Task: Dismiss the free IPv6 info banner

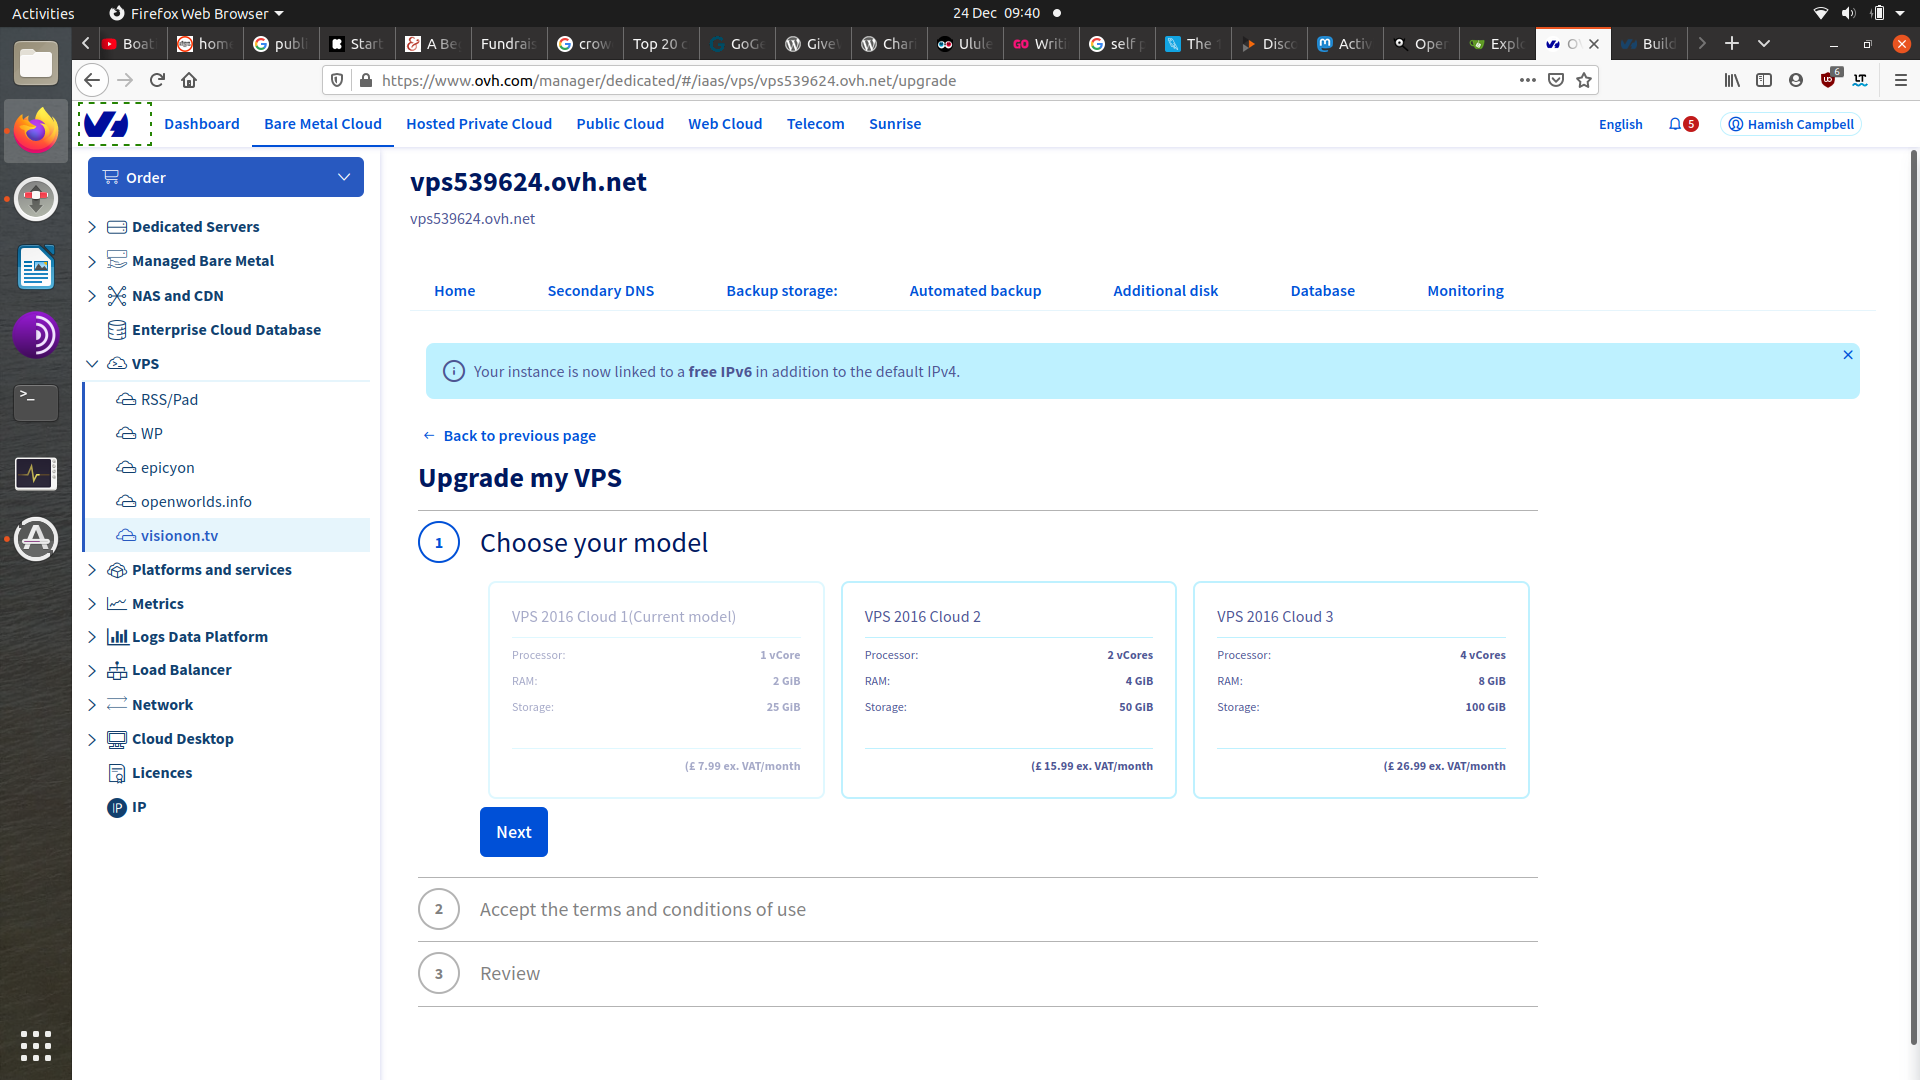Action: pyautogui.click(x=1848, y=355)
